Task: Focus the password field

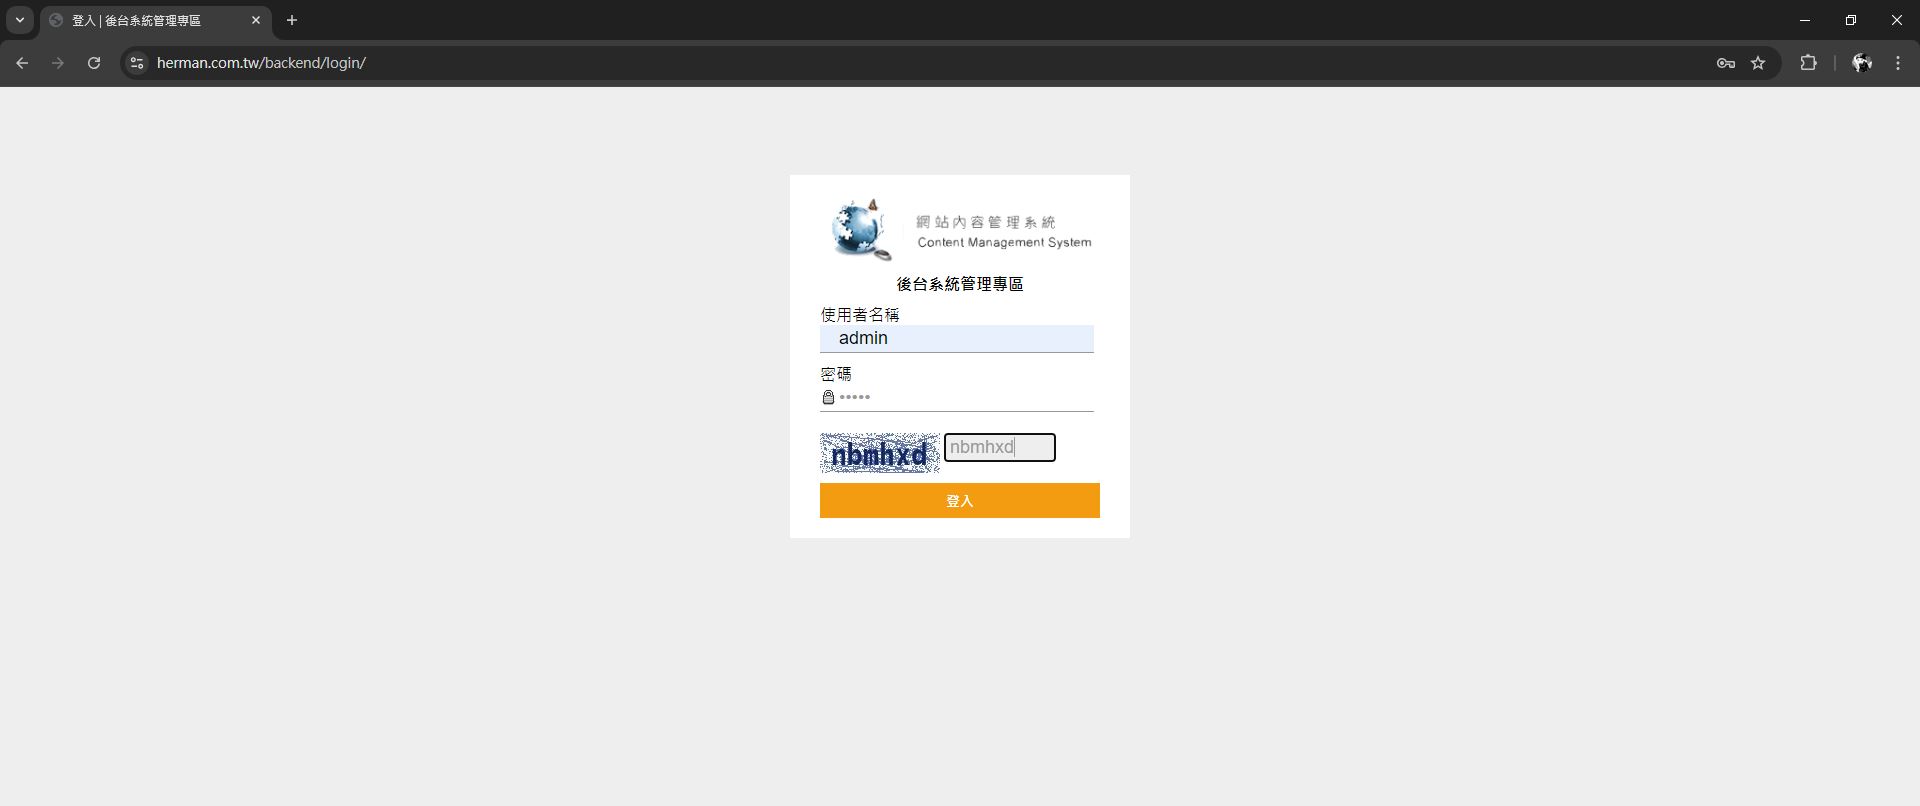Action: click(957, 397)
